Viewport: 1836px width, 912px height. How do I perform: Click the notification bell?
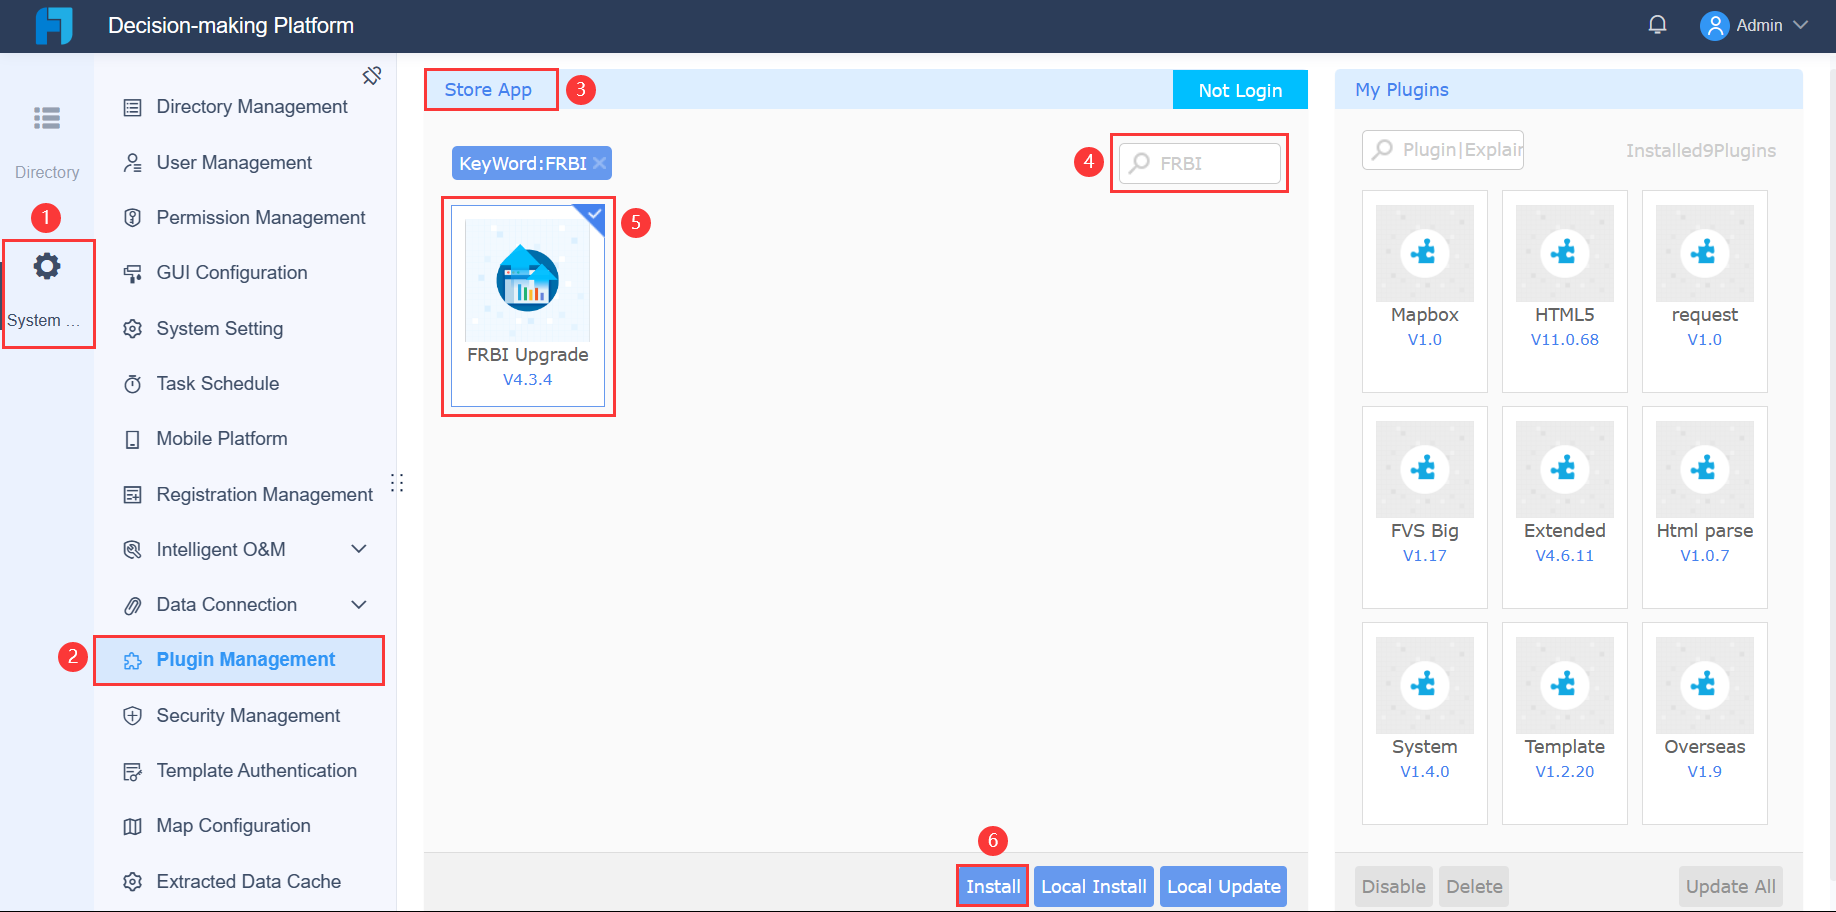point(1657,23)
